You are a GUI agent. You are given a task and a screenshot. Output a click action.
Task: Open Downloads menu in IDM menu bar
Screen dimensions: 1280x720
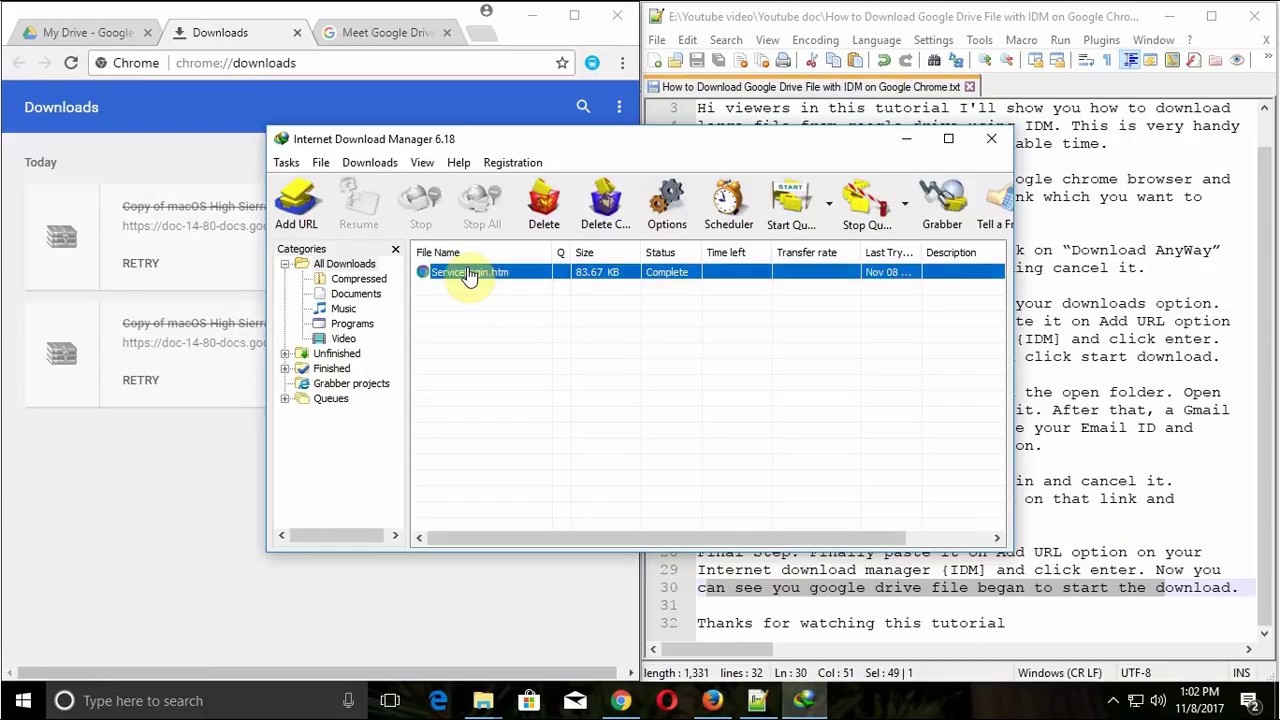point(369,163)
